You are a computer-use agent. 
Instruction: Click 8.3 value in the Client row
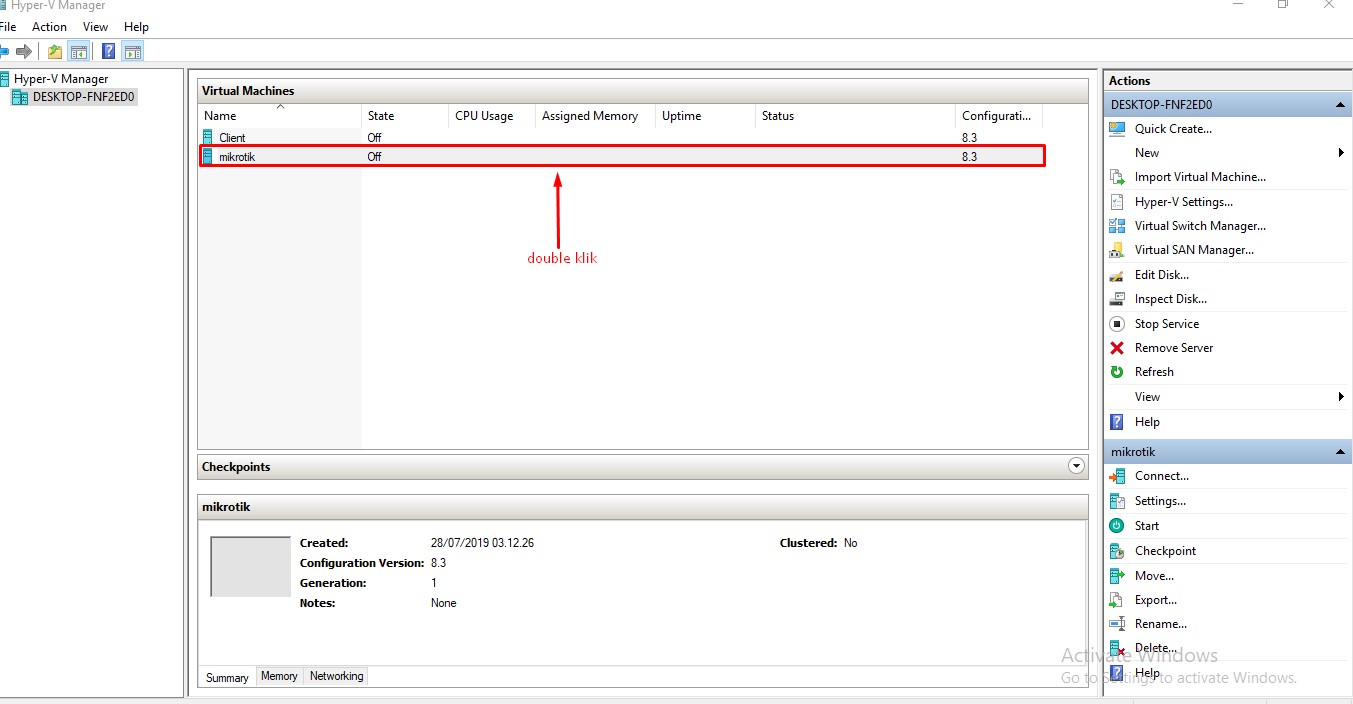969,138
